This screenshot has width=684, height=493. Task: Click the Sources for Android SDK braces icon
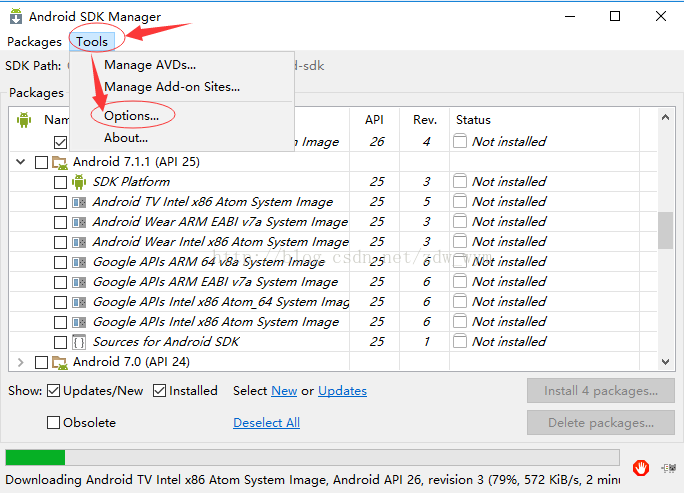point(79,342)
